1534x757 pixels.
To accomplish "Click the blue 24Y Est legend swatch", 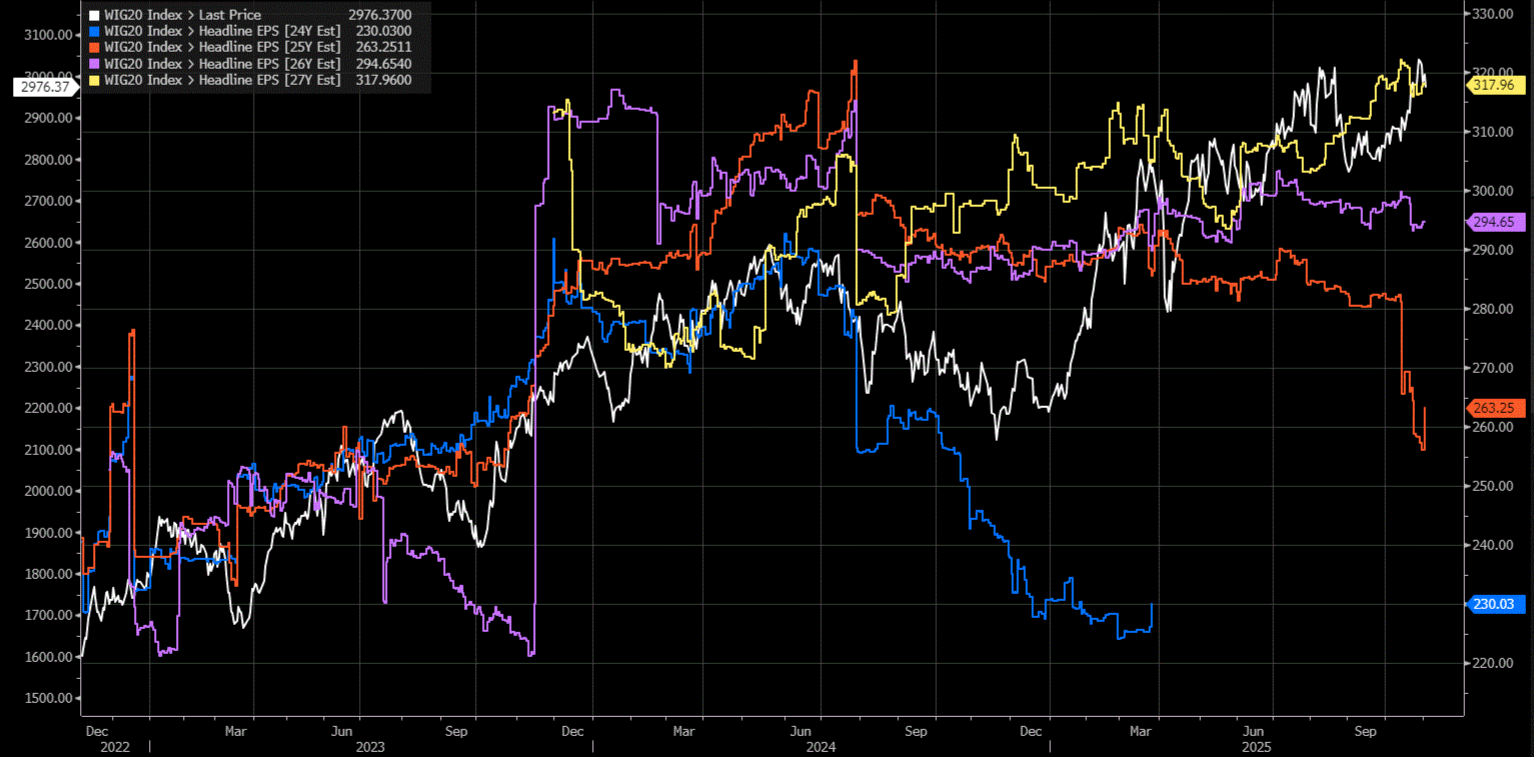I will [94, 31].
